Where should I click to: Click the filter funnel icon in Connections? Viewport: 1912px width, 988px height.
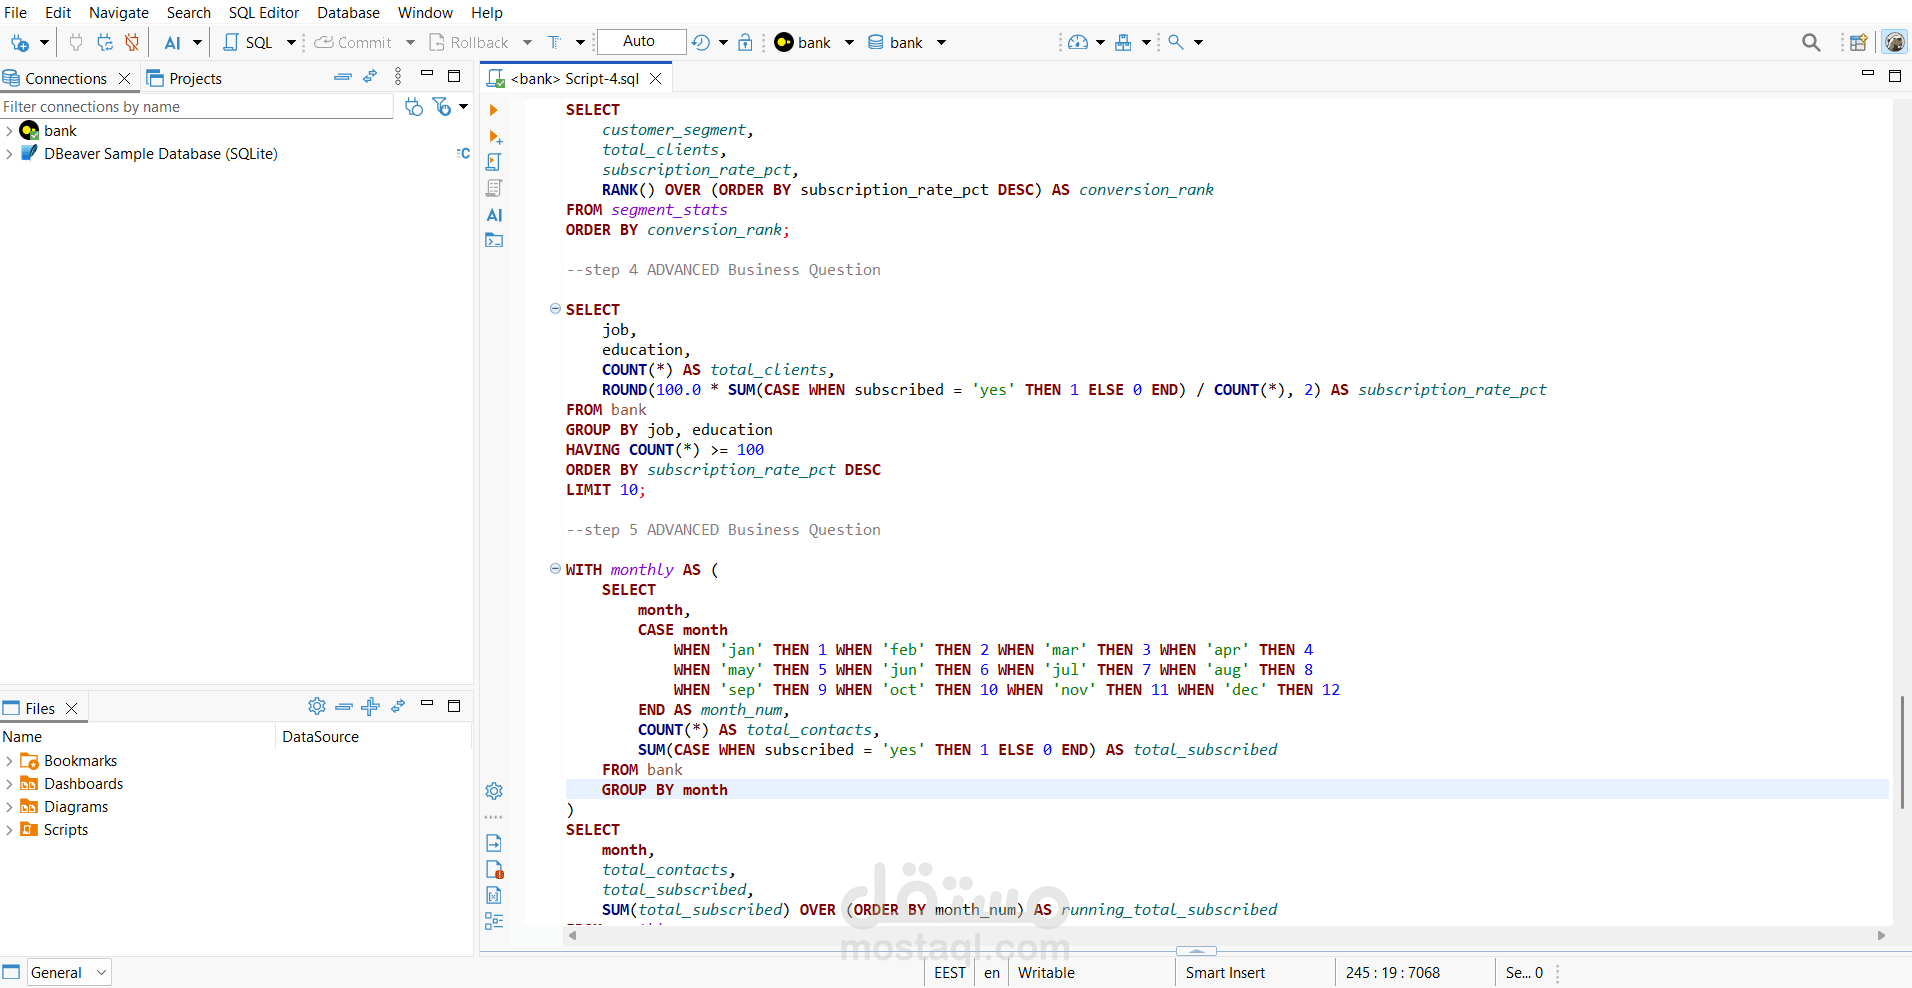tap(442, 107)
